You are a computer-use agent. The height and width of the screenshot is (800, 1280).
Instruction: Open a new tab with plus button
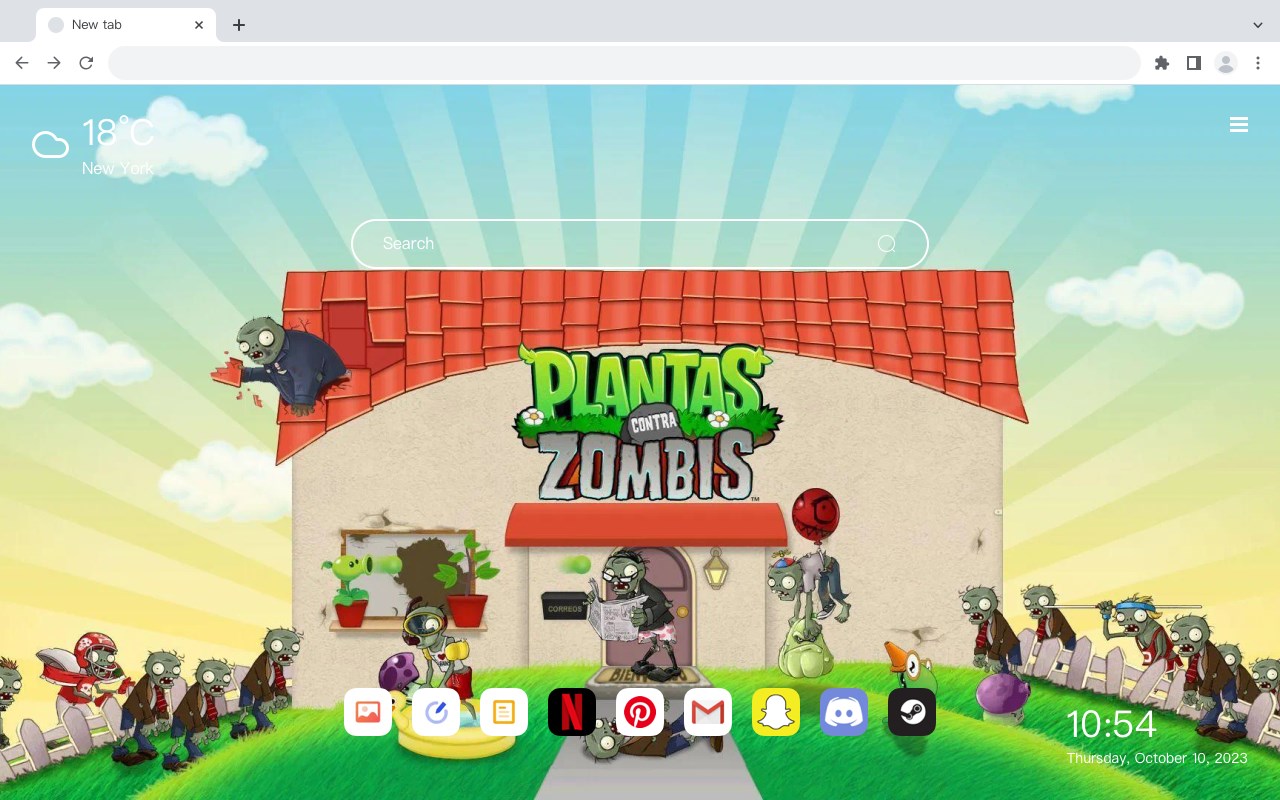tap(239, 25)
